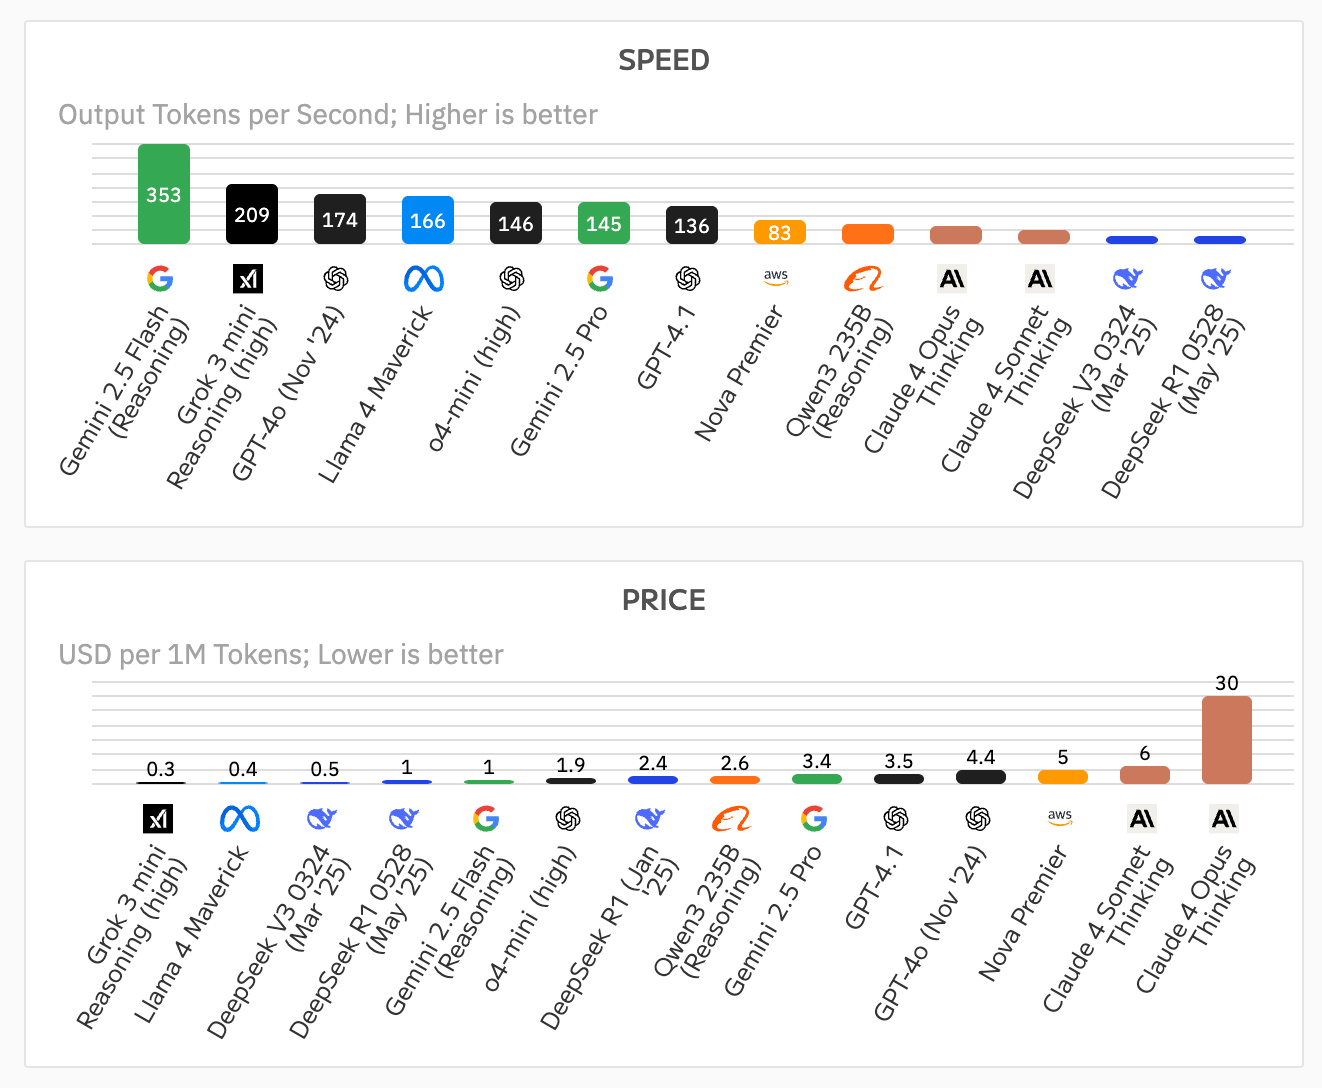Click the AWS logo in the Speed chart
Viewport: 1322px width, 1088px height.
coord(776,277)
